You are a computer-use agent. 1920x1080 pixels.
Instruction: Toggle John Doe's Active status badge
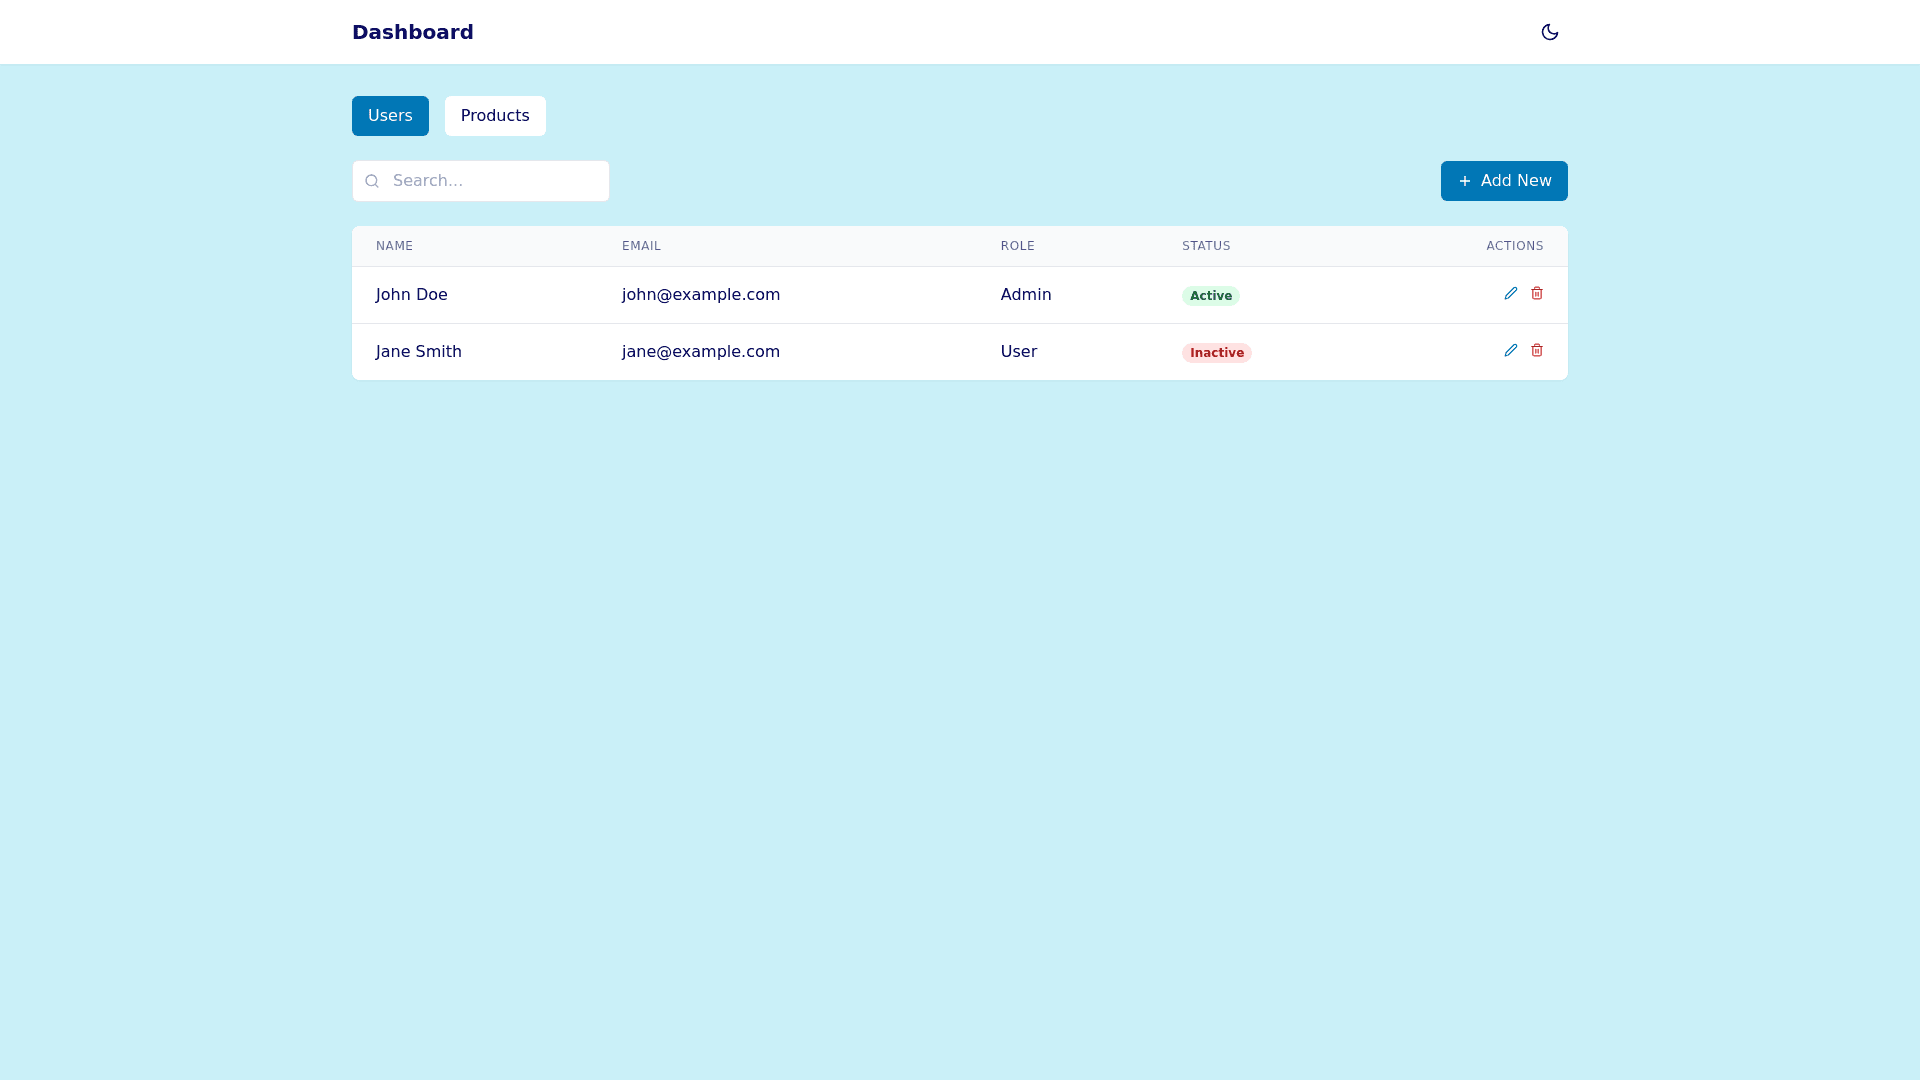[1210, 296]
